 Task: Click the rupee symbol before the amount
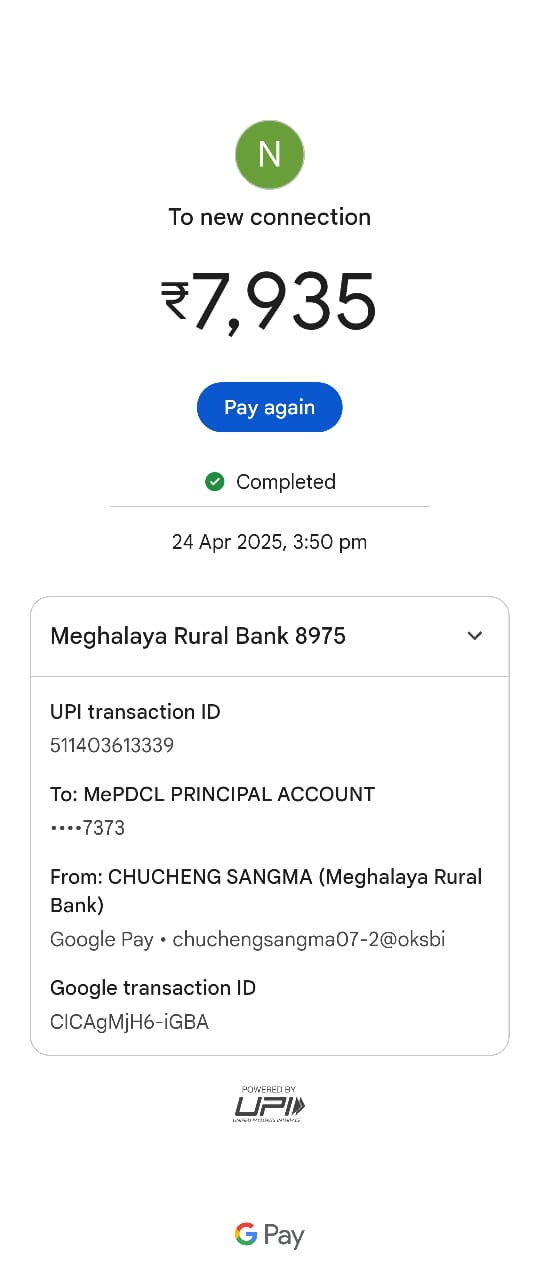(175, 301)
